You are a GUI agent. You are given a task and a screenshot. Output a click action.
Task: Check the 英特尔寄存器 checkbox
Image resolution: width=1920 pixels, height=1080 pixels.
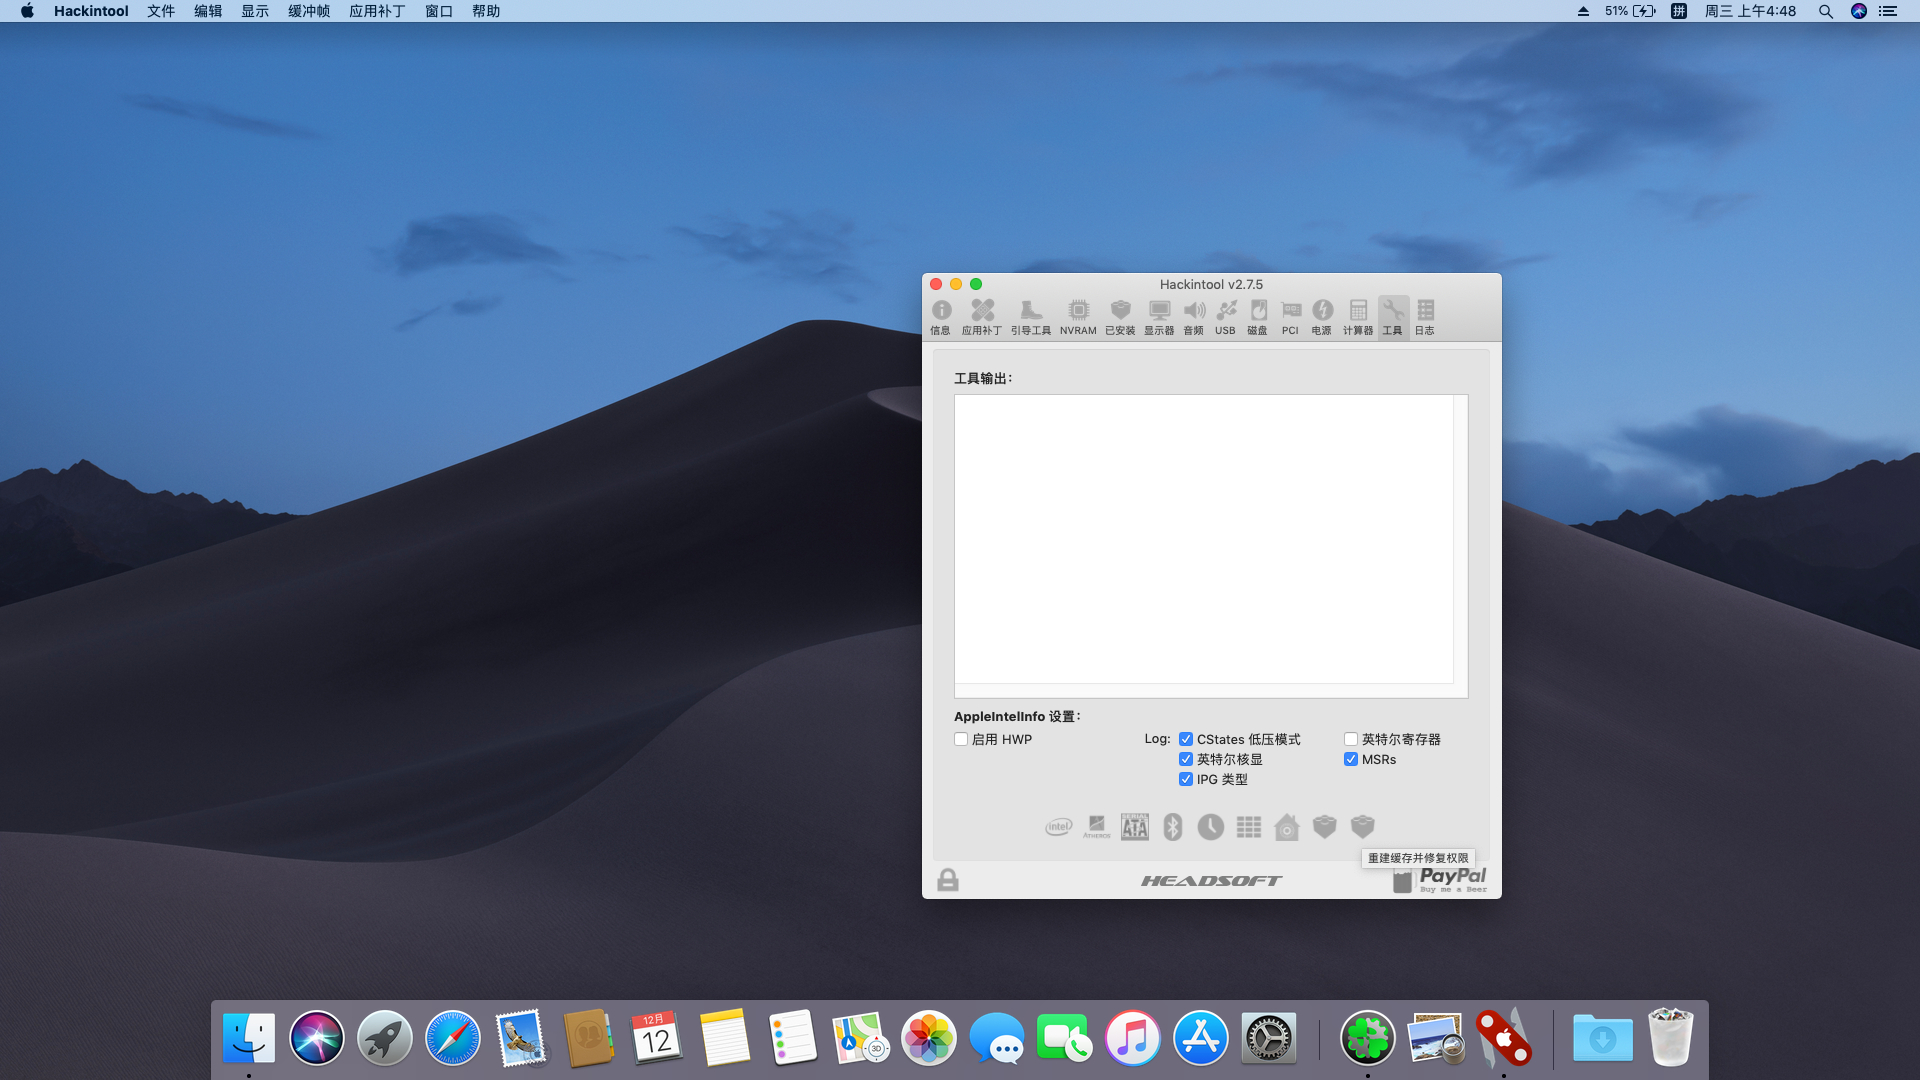(1351, 740)
